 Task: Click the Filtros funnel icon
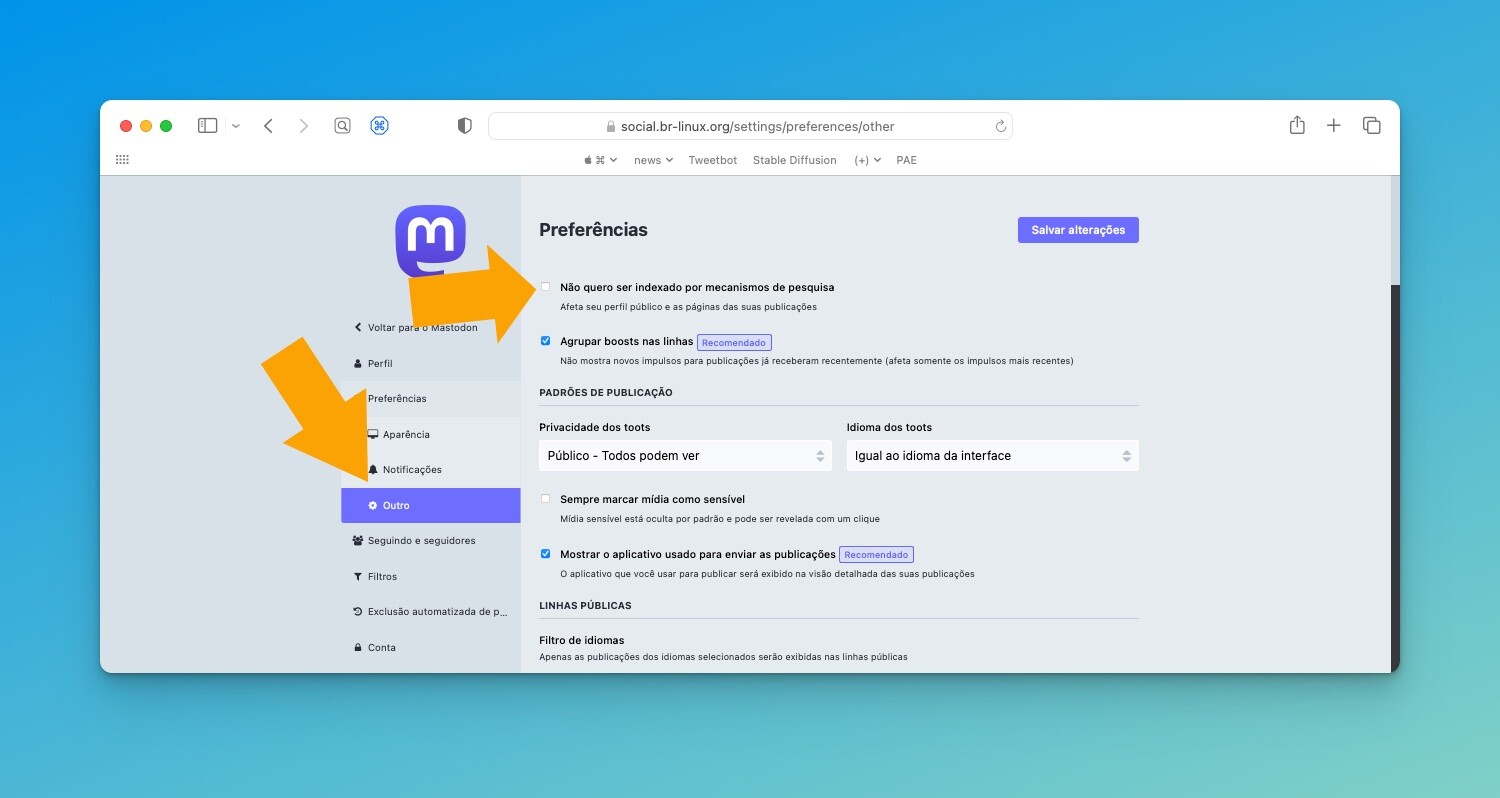click(x=357, y=576)
